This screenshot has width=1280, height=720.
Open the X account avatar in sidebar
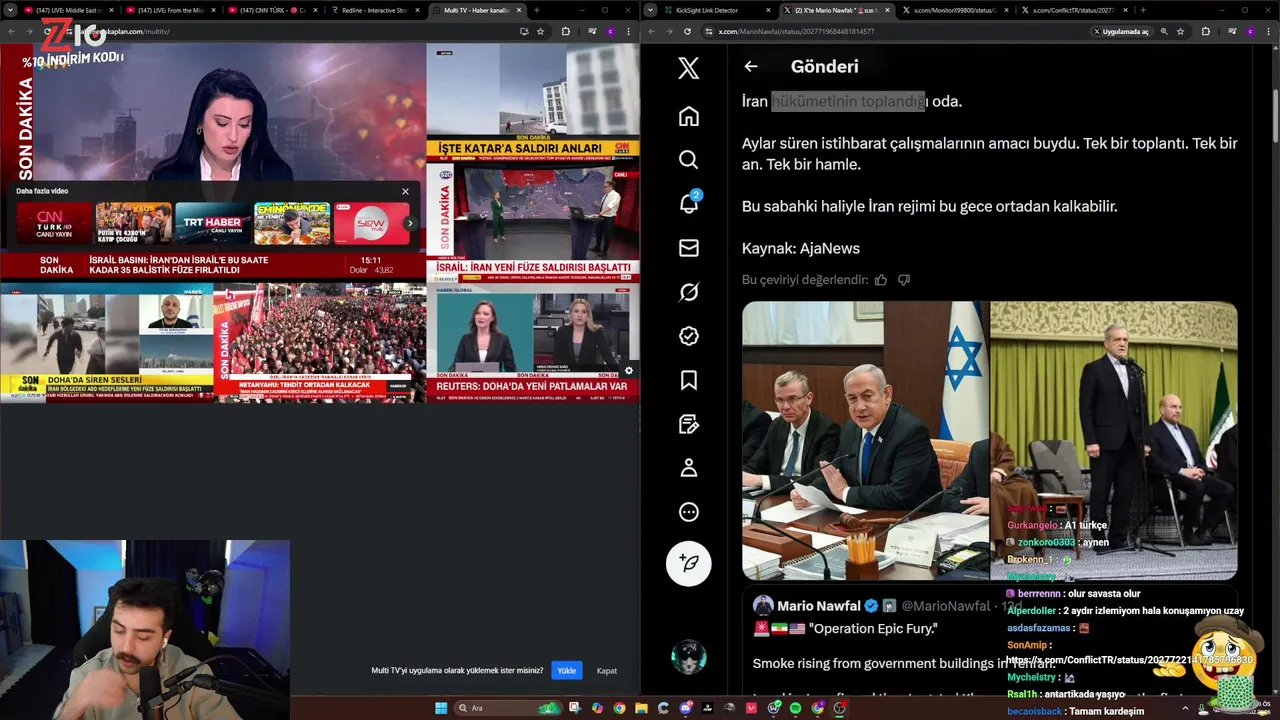[688, 657]
